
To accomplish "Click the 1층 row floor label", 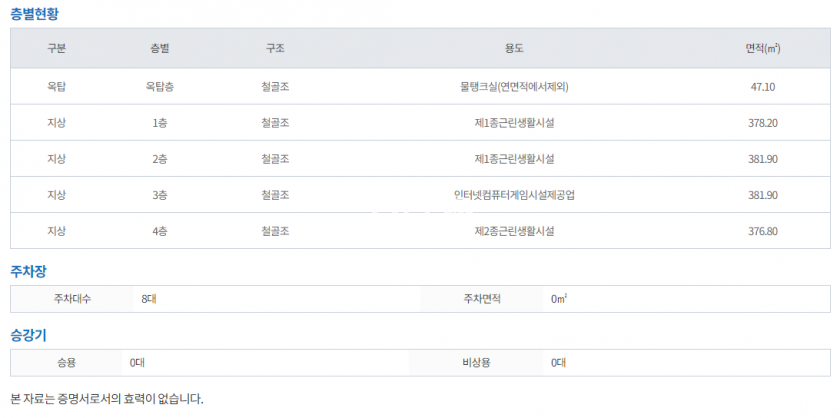I will [x=160, y=123].
